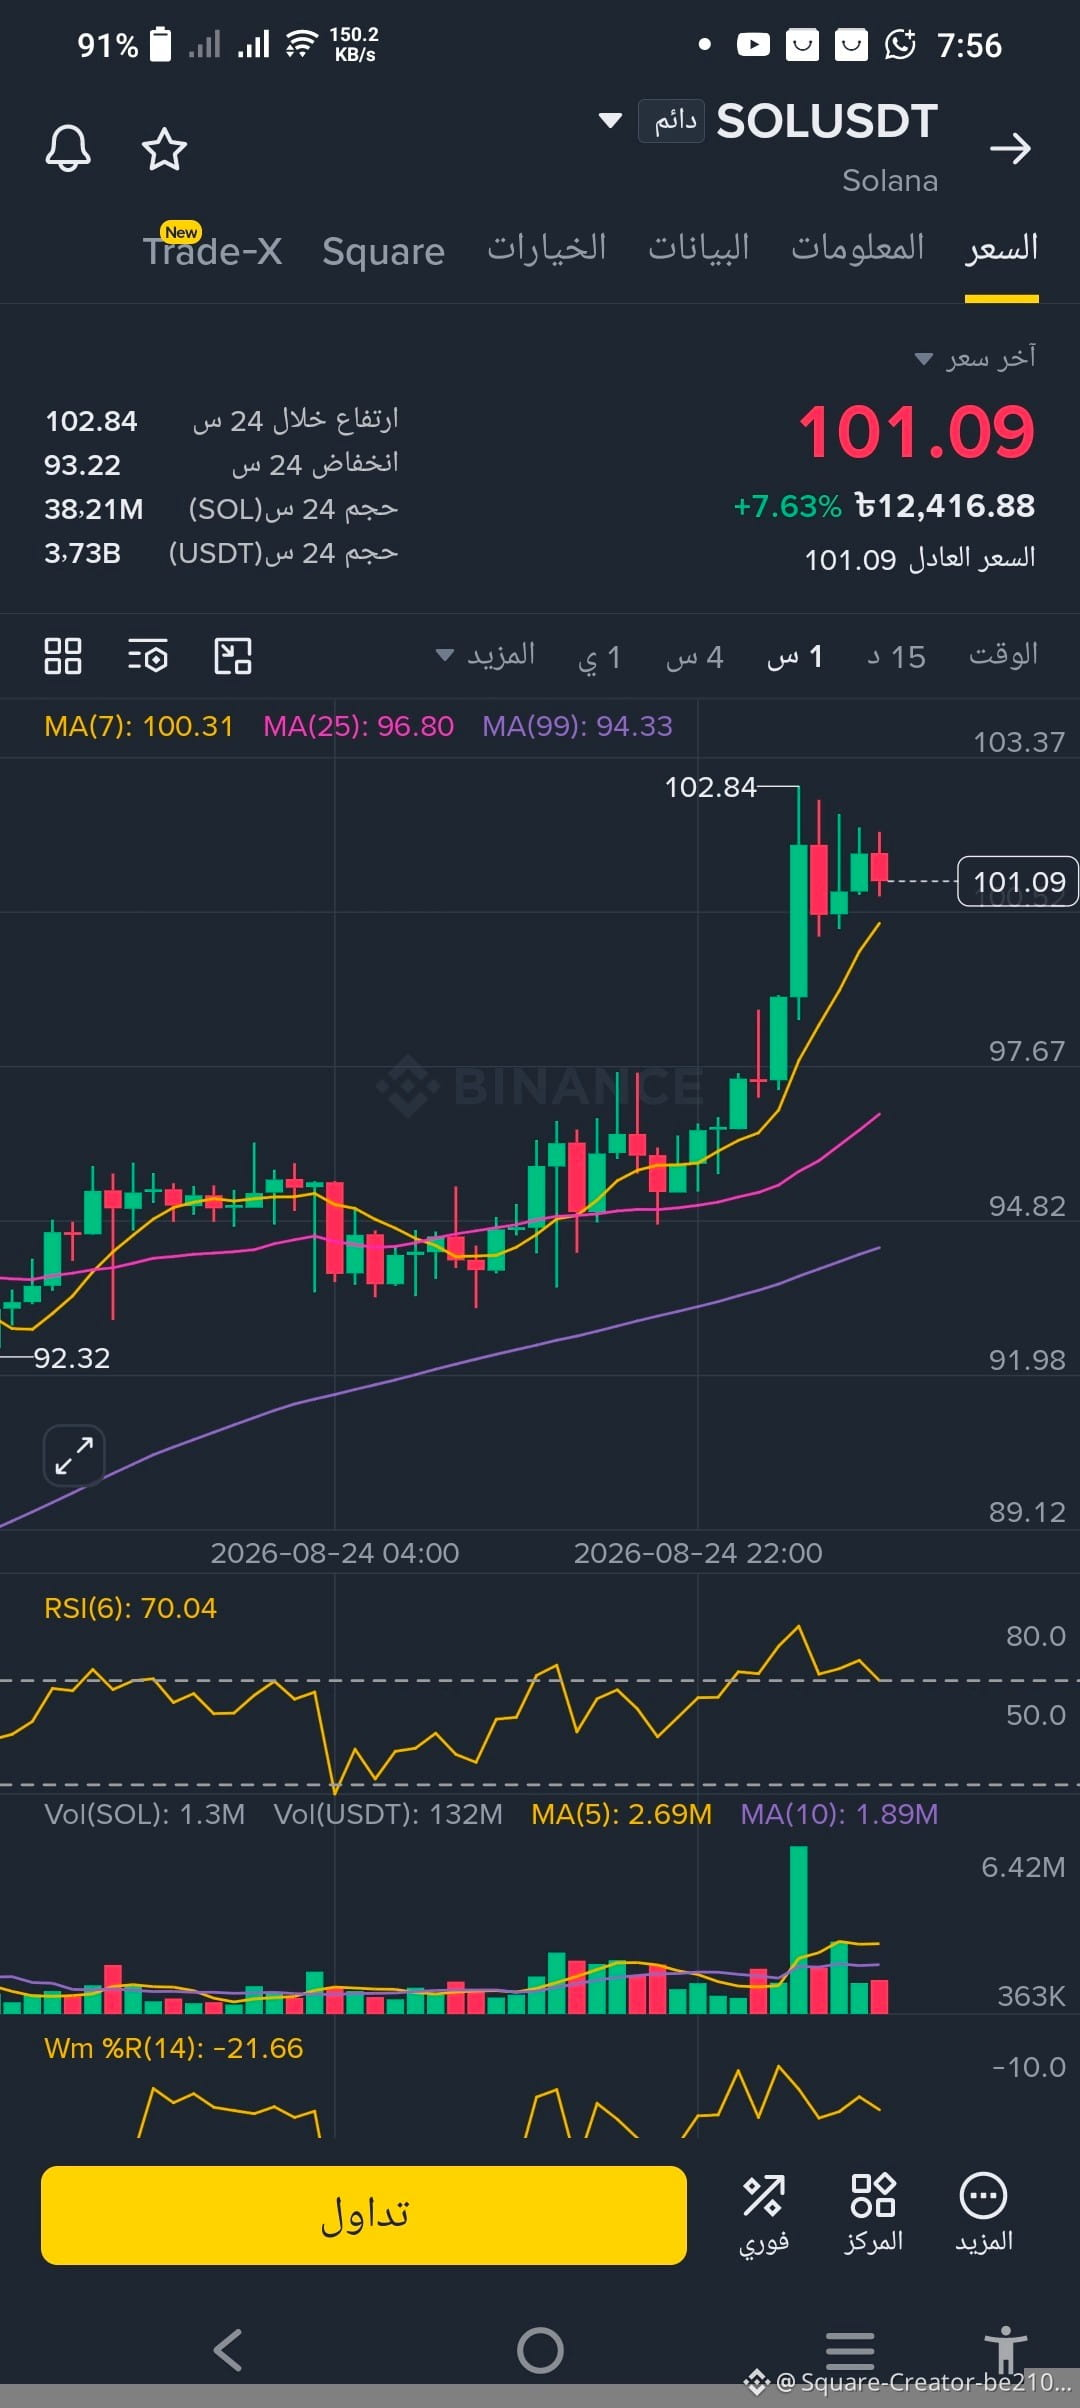Tap the arrow icon beside SOLUSDT
The width and height of the screenshot is (1080, 2408).
coord(1010,149)
